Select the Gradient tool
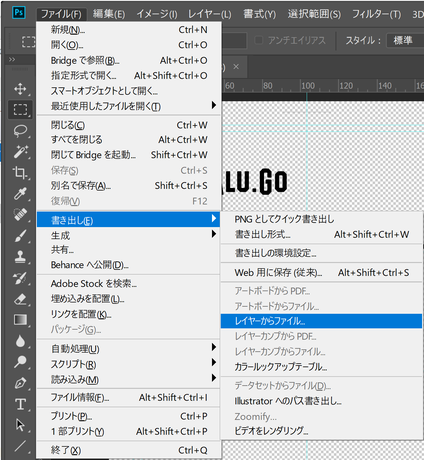Viewport: 424px width, 460px height. pos(20,320)
